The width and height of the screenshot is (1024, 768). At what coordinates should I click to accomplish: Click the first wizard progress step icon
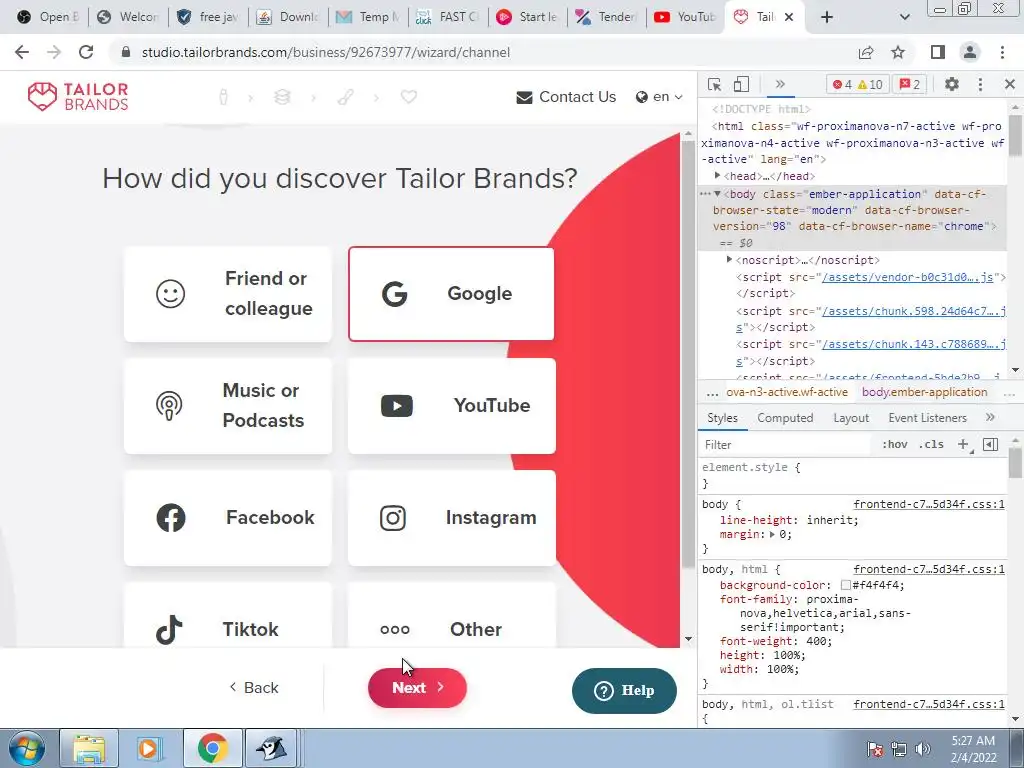point(223,97)
